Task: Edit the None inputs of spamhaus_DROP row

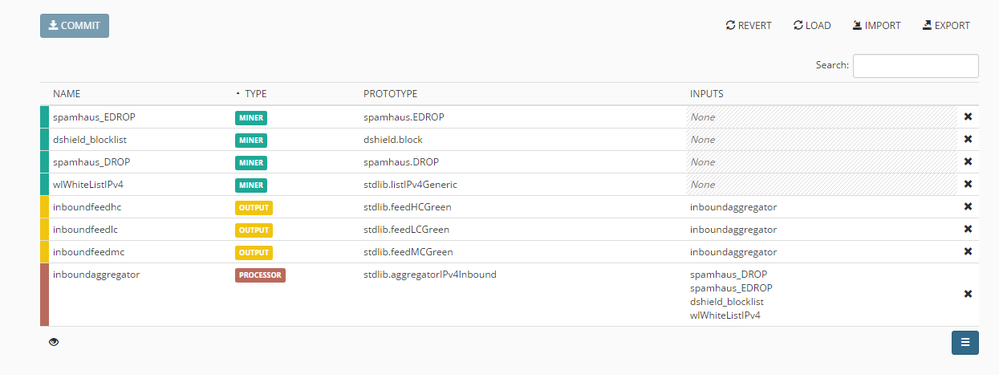Action: (821, 162)
